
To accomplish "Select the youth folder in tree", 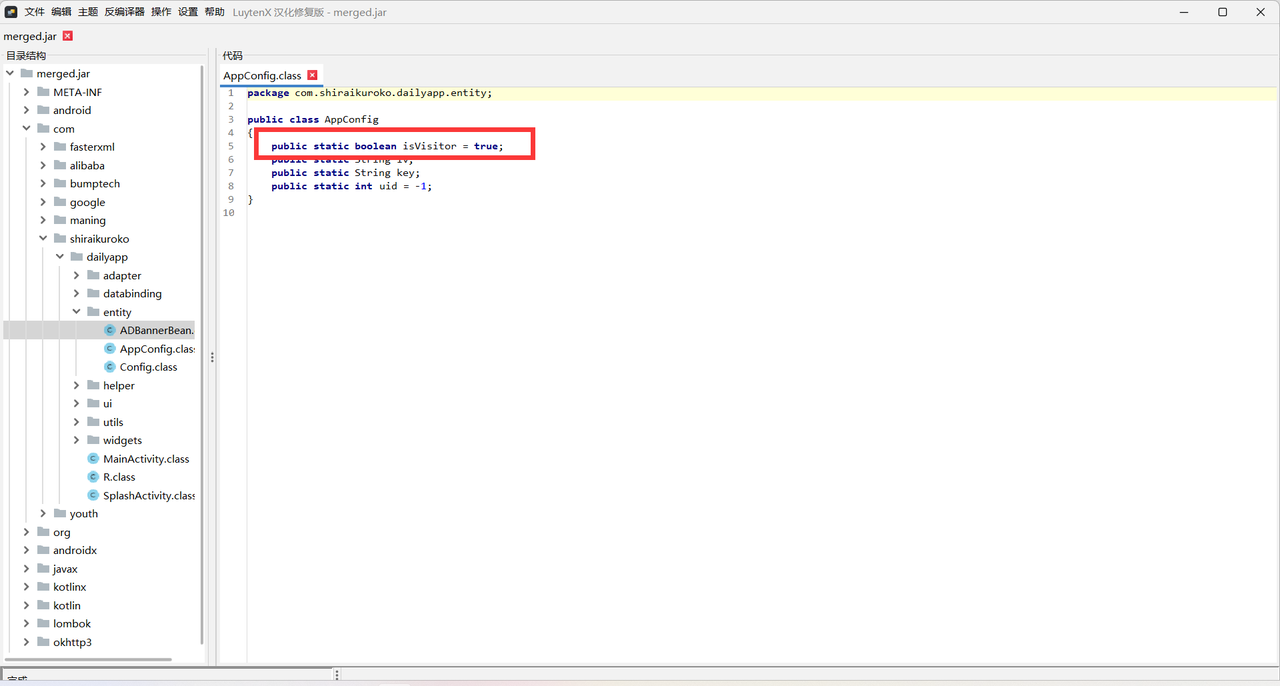I will coord(84,514).
